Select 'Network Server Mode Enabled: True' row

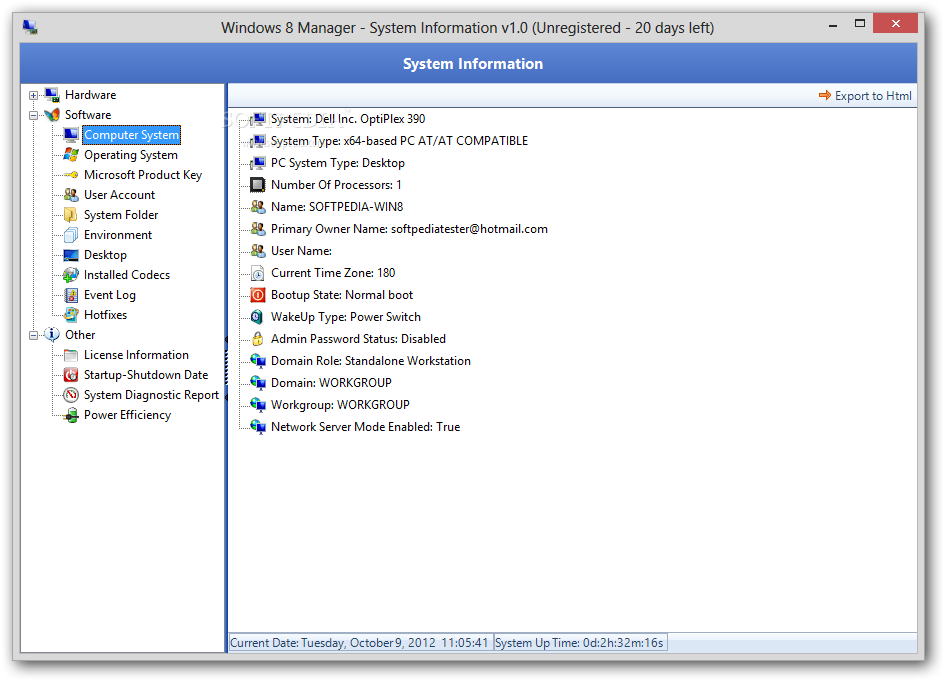coord(365,427)
